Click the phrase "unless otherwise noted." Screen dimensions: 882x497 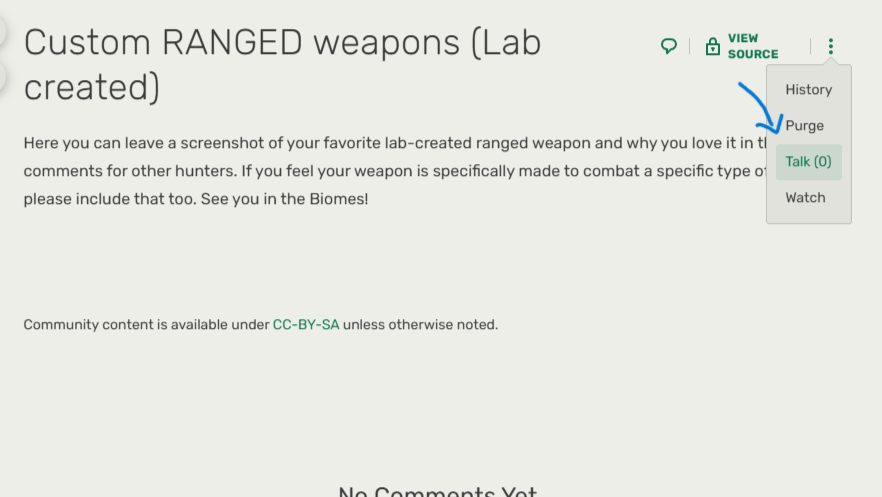pos(421,325)
